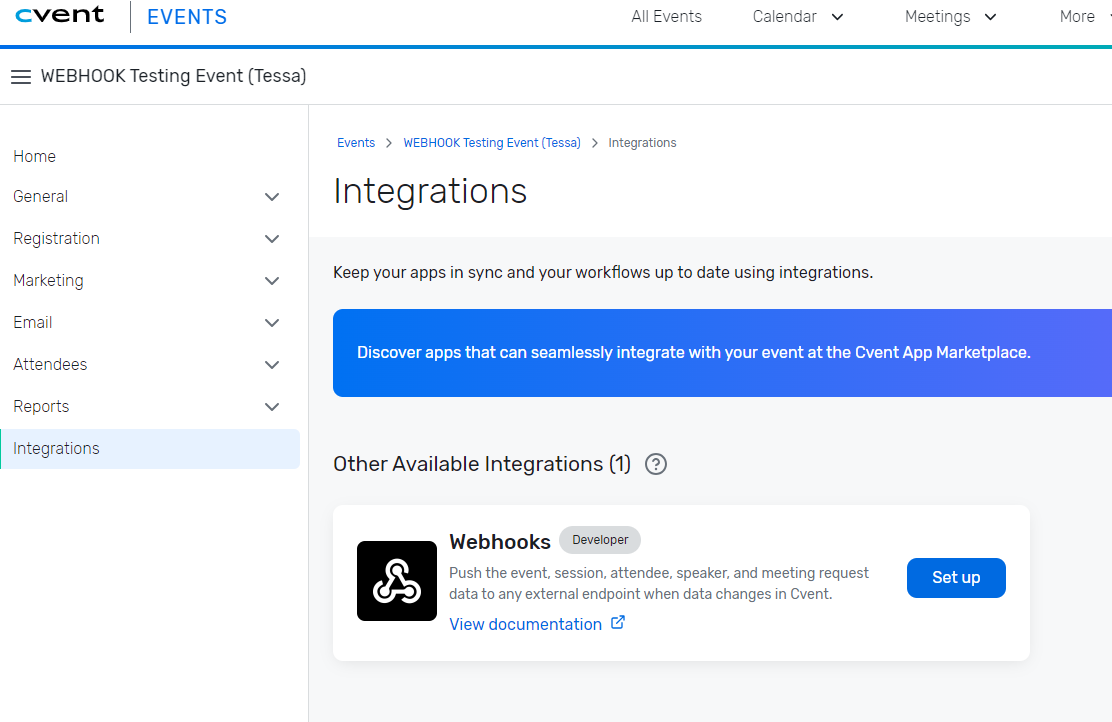Click the Developer badge on Webhooks
This screenshot has height=722, width=1112.
click(600, 540)
